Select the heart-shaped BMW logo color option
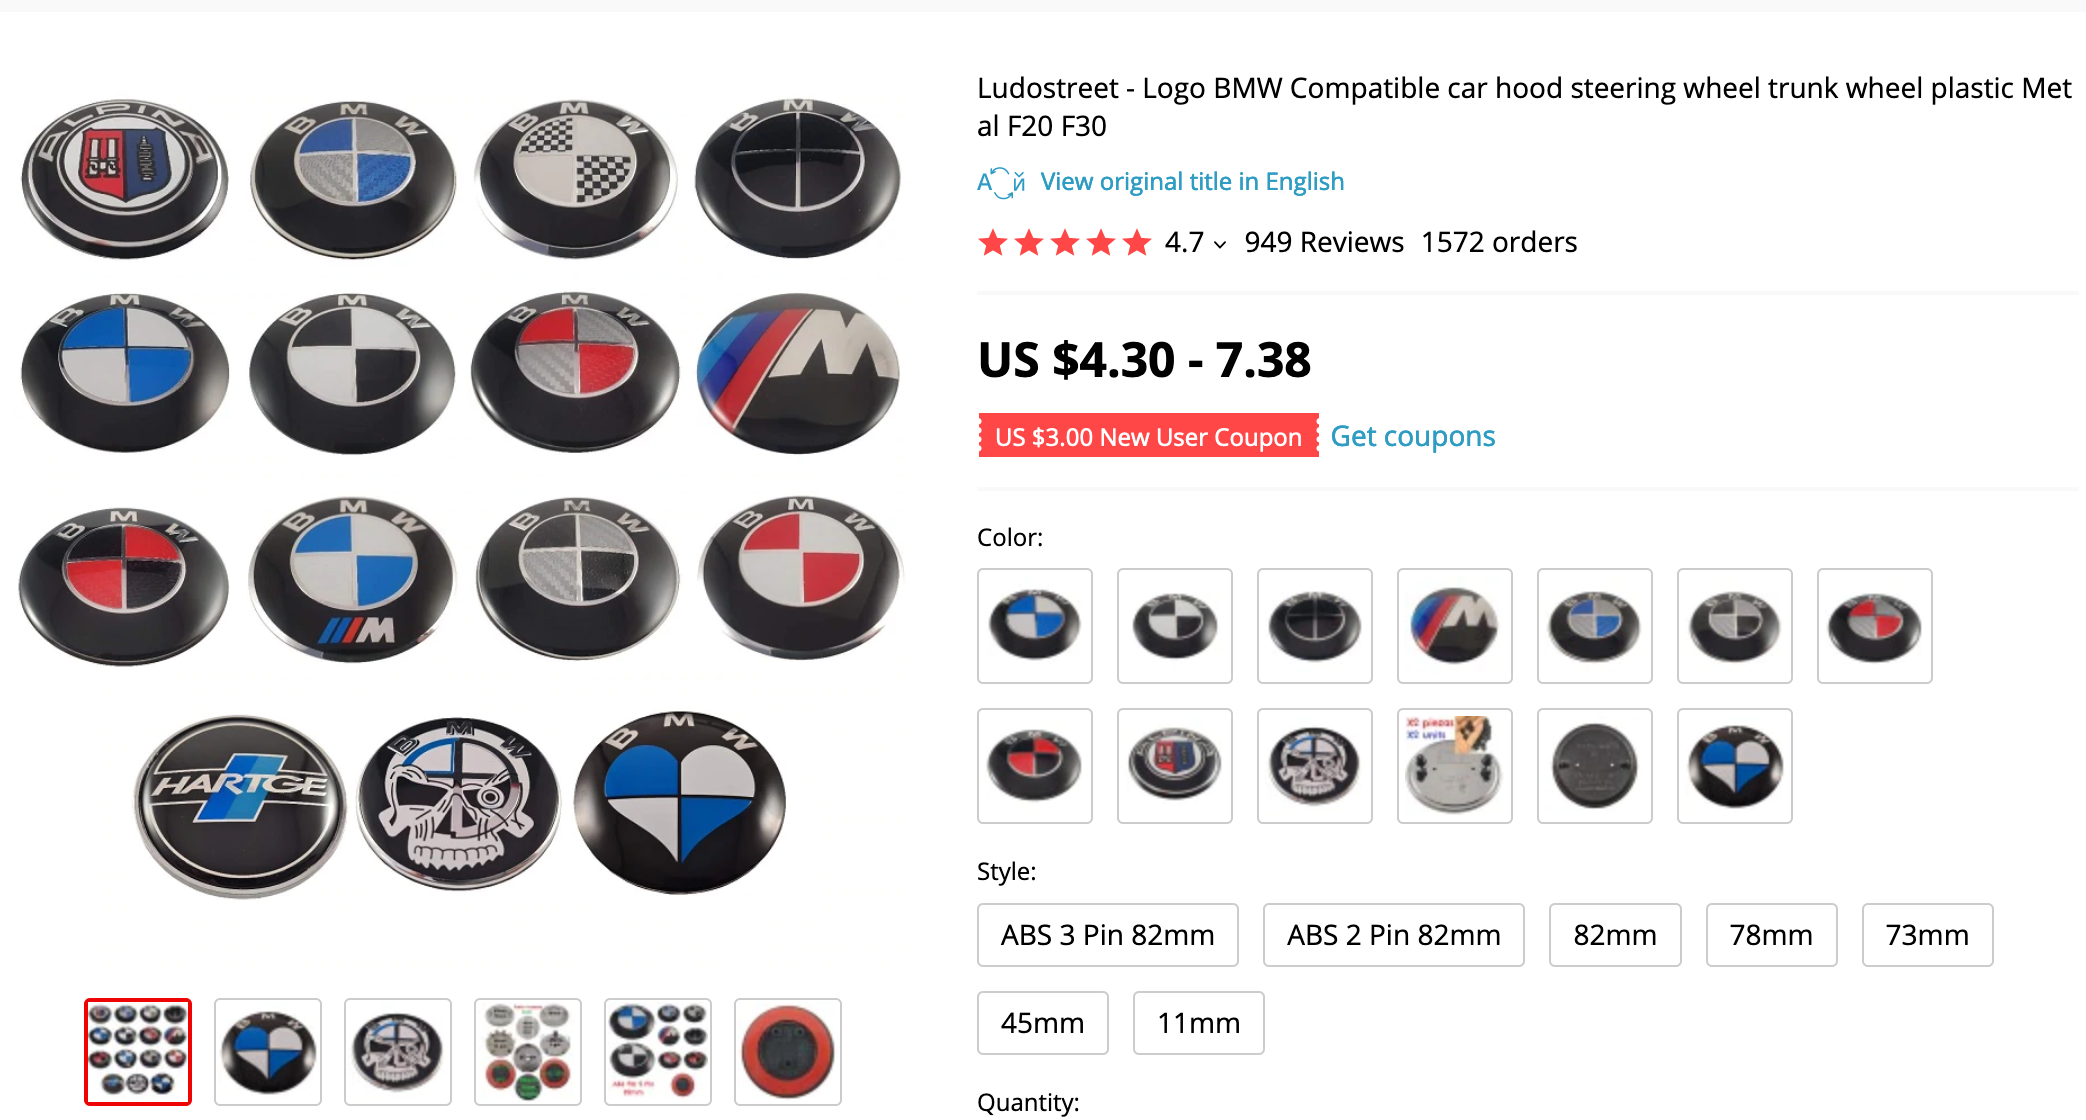 (x=1734, y=766)
